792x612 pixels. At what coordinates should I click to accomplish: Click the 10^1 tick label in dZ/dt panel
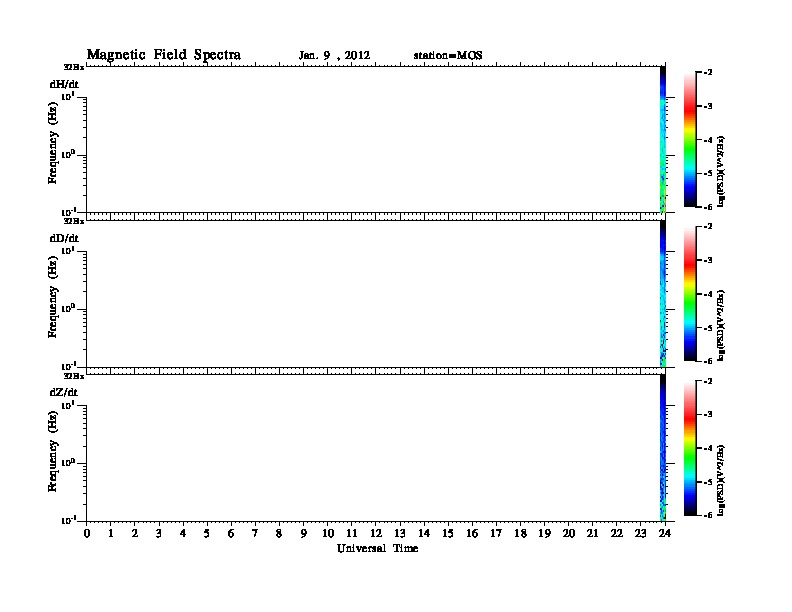pyautogui.click(x=68, y=405)
